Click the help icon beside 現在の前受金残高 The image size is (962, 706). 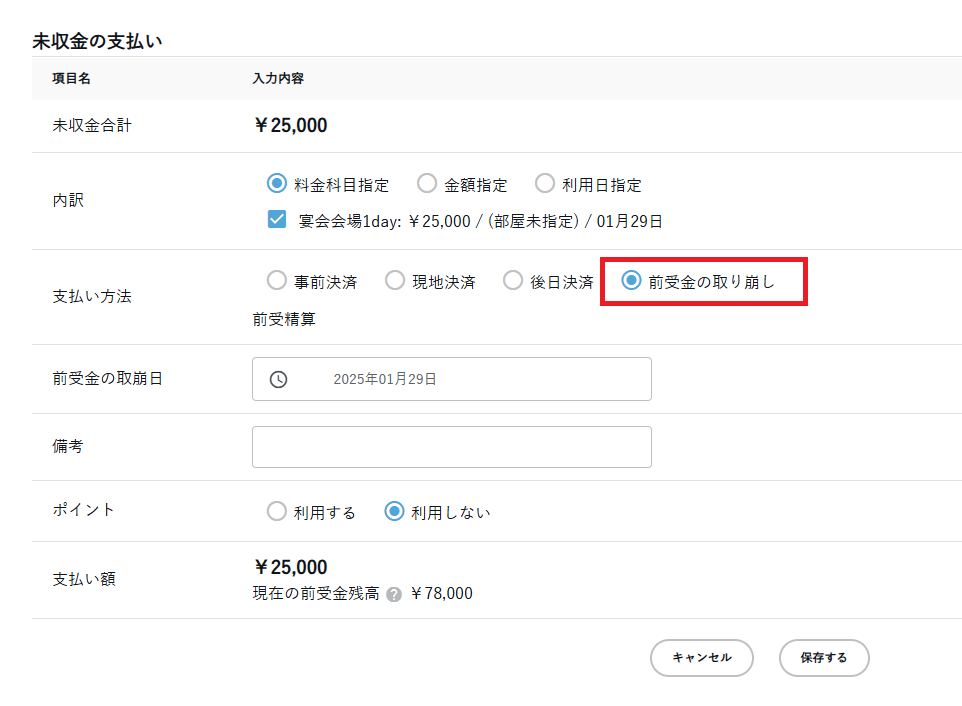[x=394, y=594]
